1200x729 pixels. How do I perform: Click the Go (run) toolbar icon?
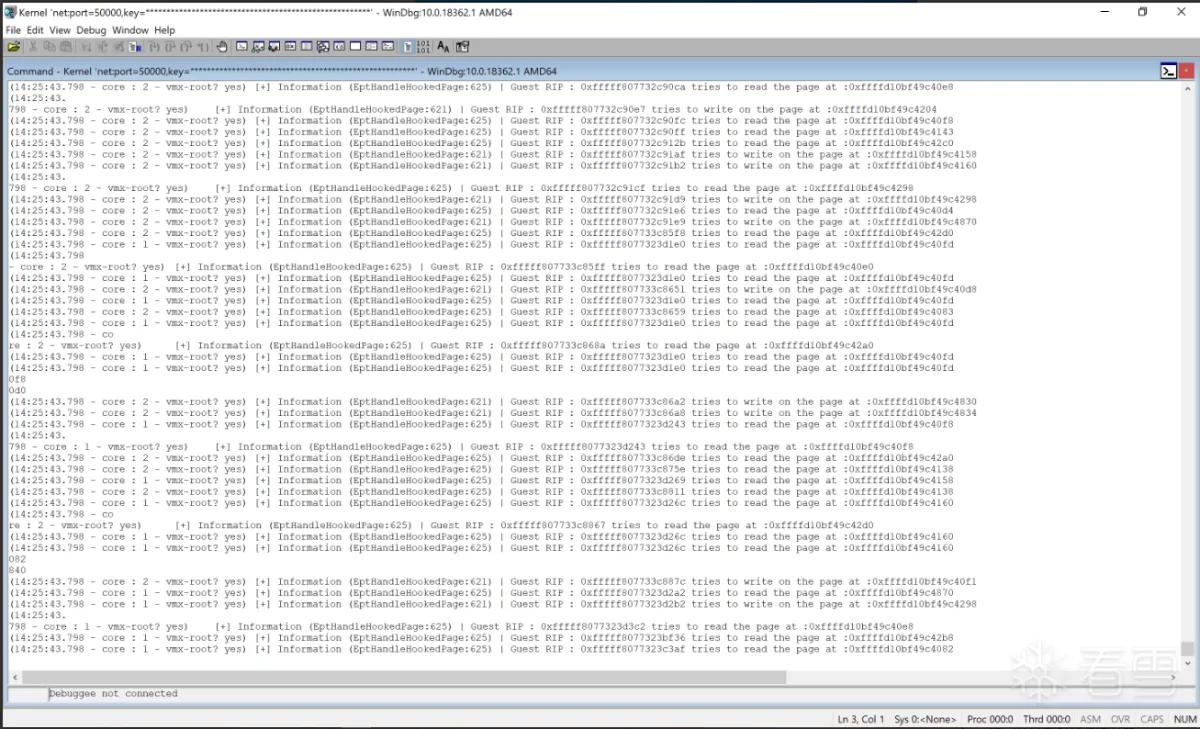coord(85,47)
